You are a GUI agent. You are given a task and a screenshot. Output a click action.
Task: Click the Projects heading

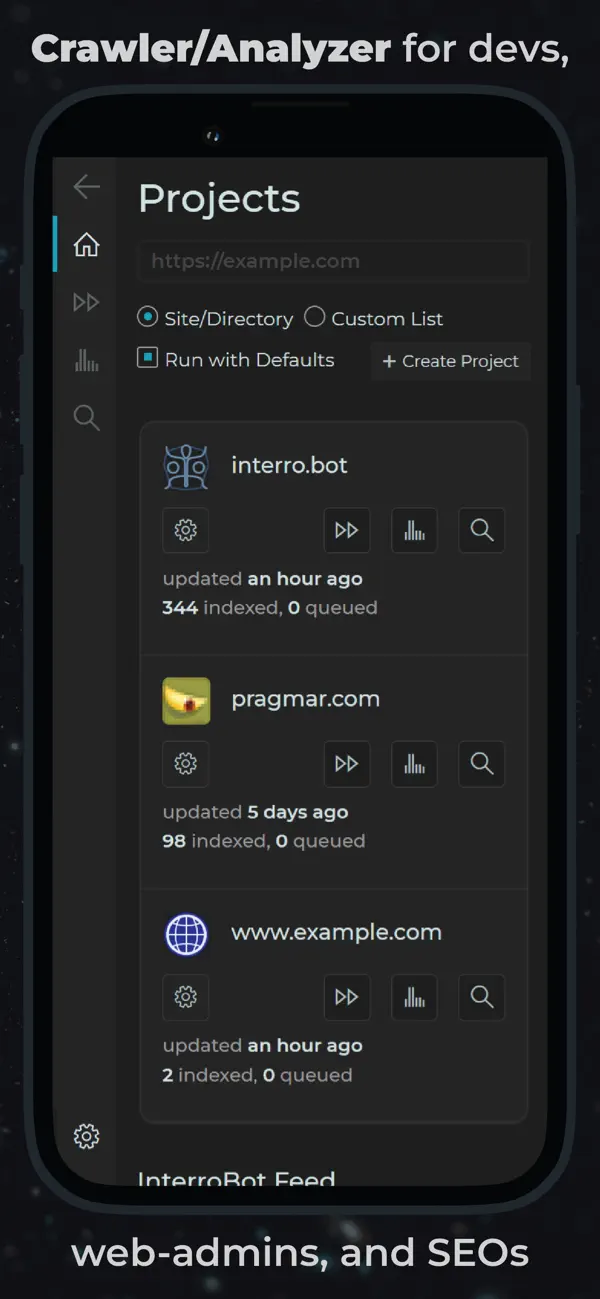(219, 198)
